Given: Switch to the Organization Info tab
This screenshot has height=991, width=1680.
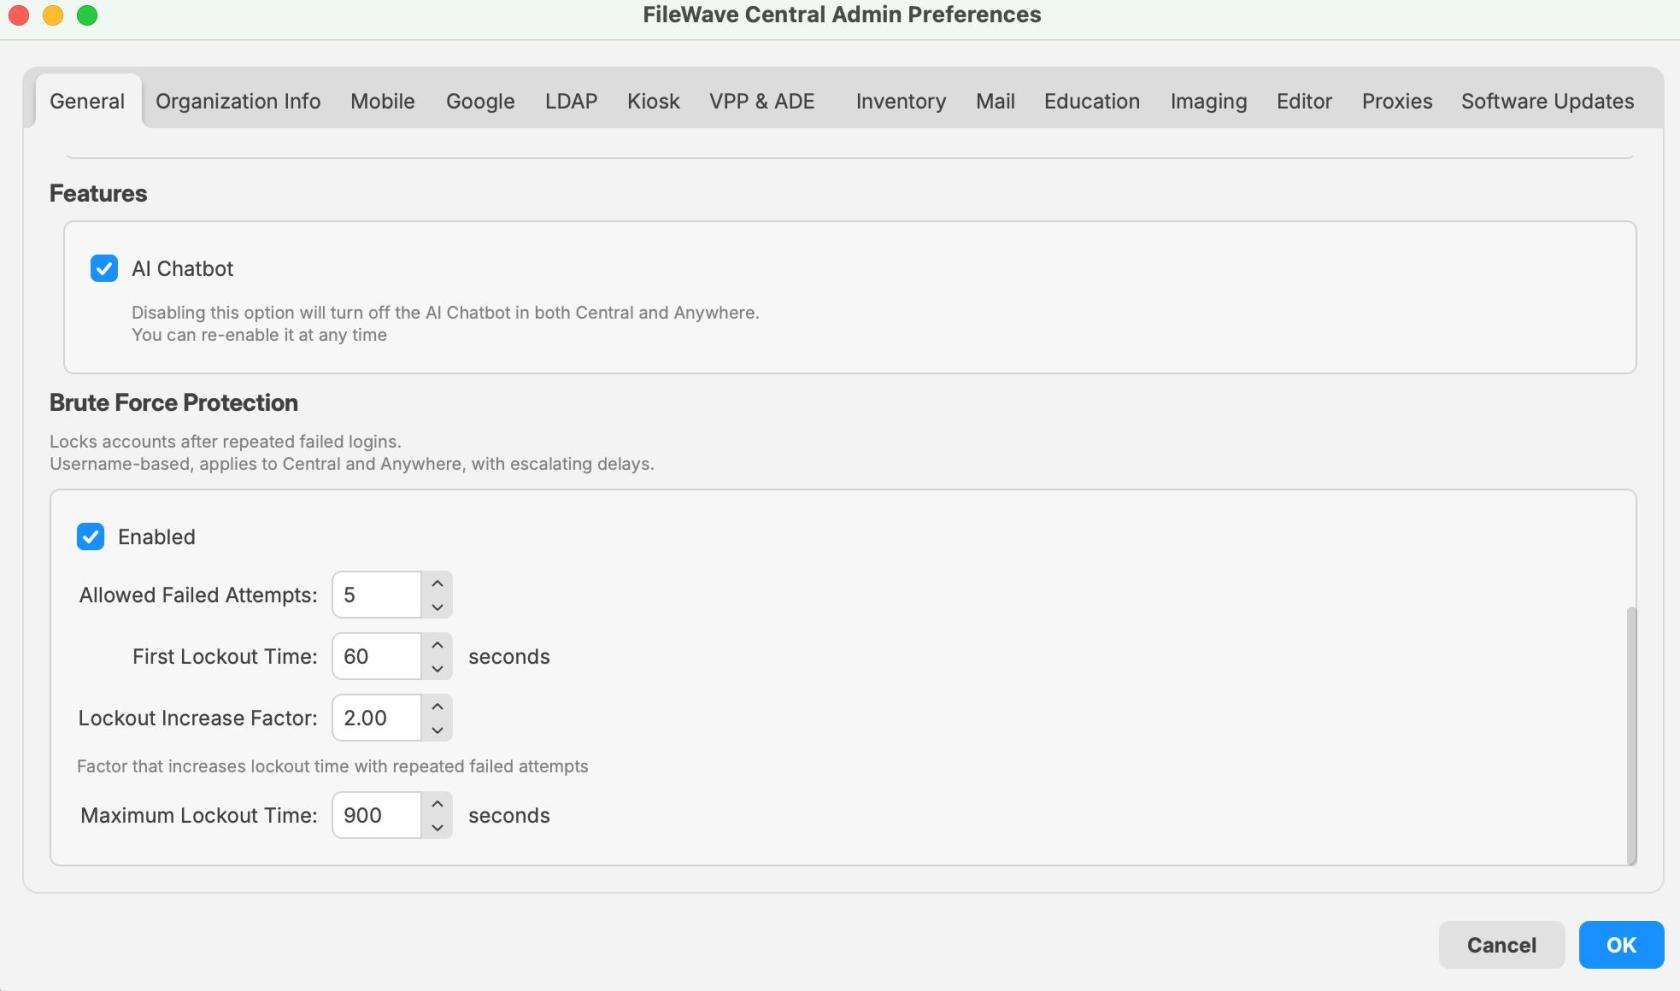Looking at the screenshot, I should point(237,101).
